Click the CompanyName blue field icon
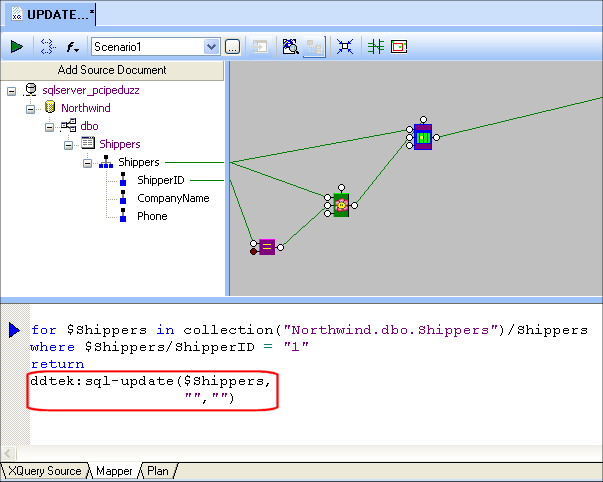603x482 pixels. [123, 197]
